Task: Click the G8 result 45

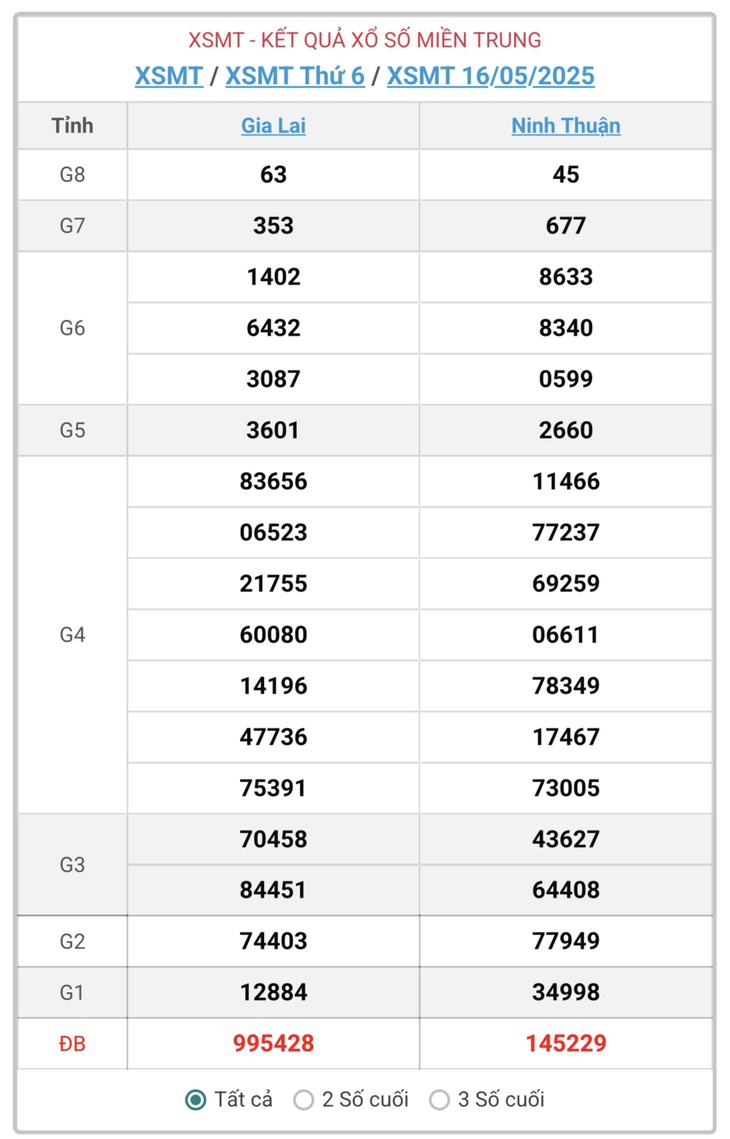Action: pyautogui.click(x=566, y=174)
